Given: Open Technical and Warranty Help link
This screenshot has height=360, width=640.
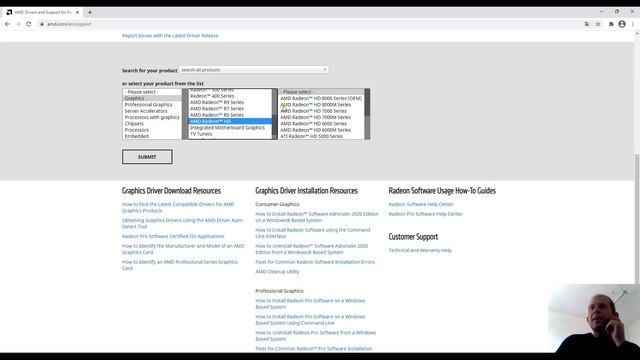Looking at the screenshot, I should (420, 250).
